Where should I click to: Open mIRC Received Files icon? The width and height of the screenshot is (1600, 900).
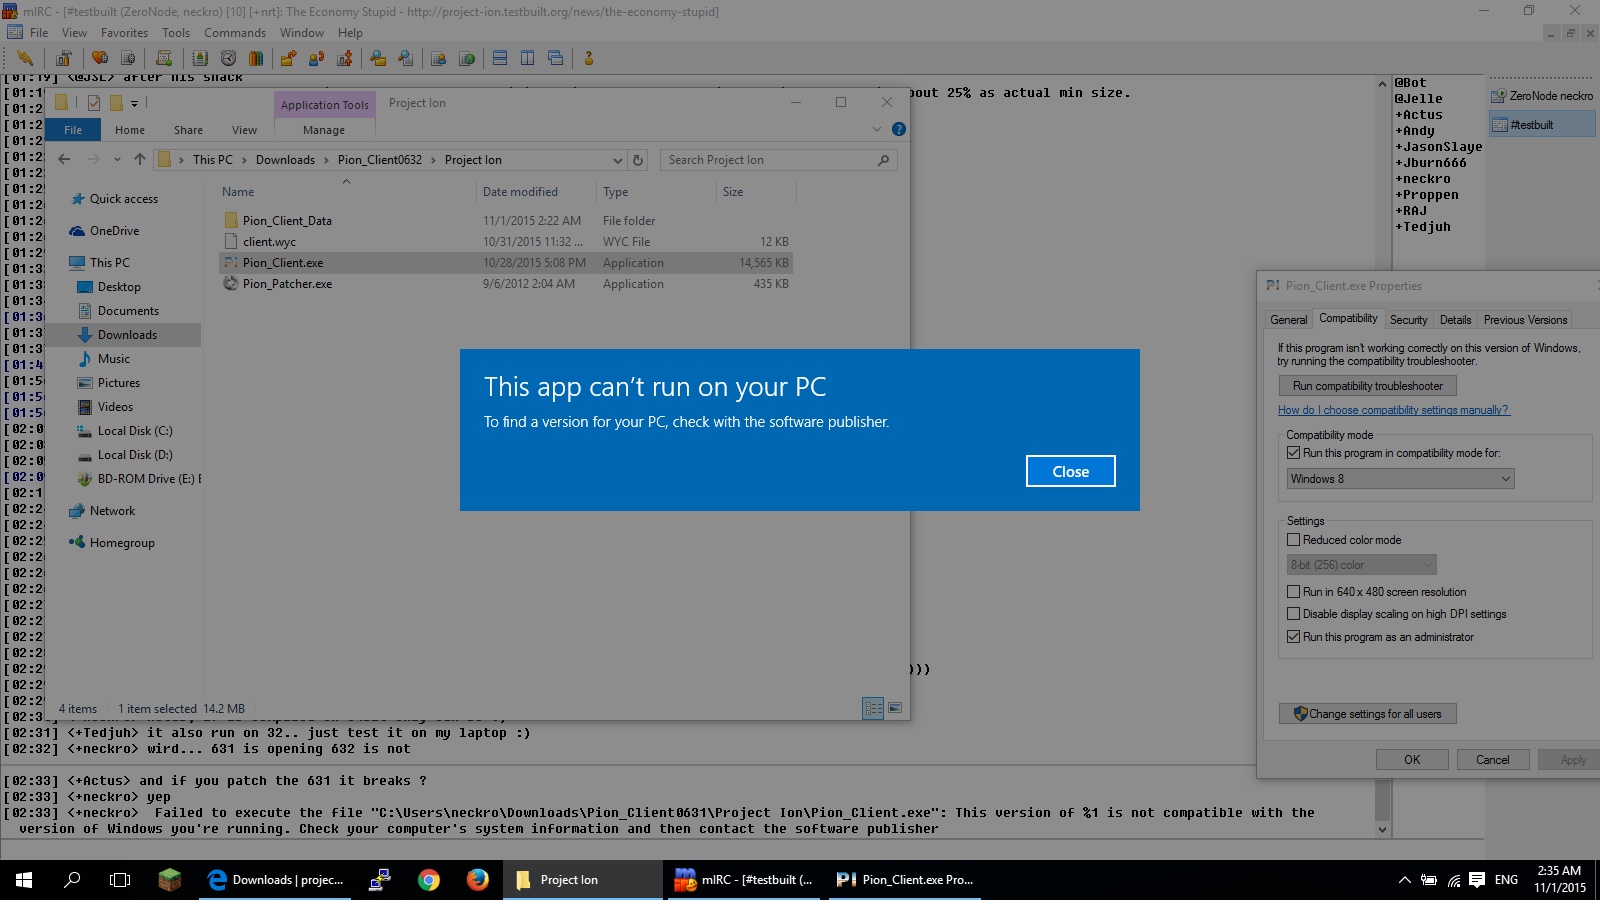(377, 58)
